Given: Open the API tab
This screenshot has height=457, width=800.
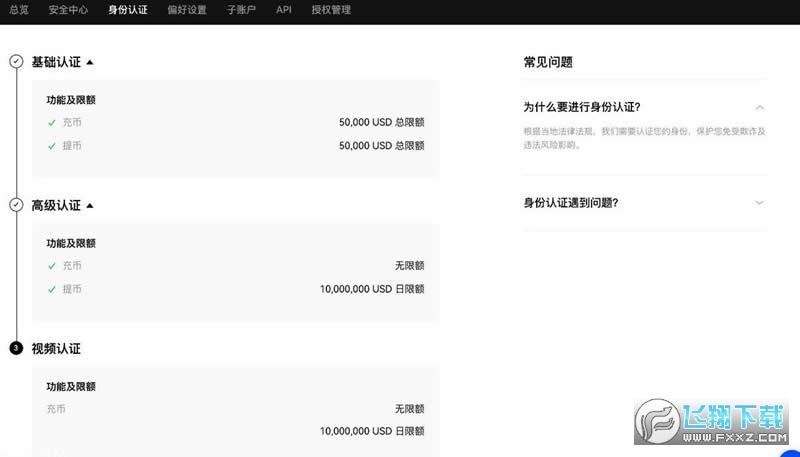Looking at the screenshot, I should 284,10.
